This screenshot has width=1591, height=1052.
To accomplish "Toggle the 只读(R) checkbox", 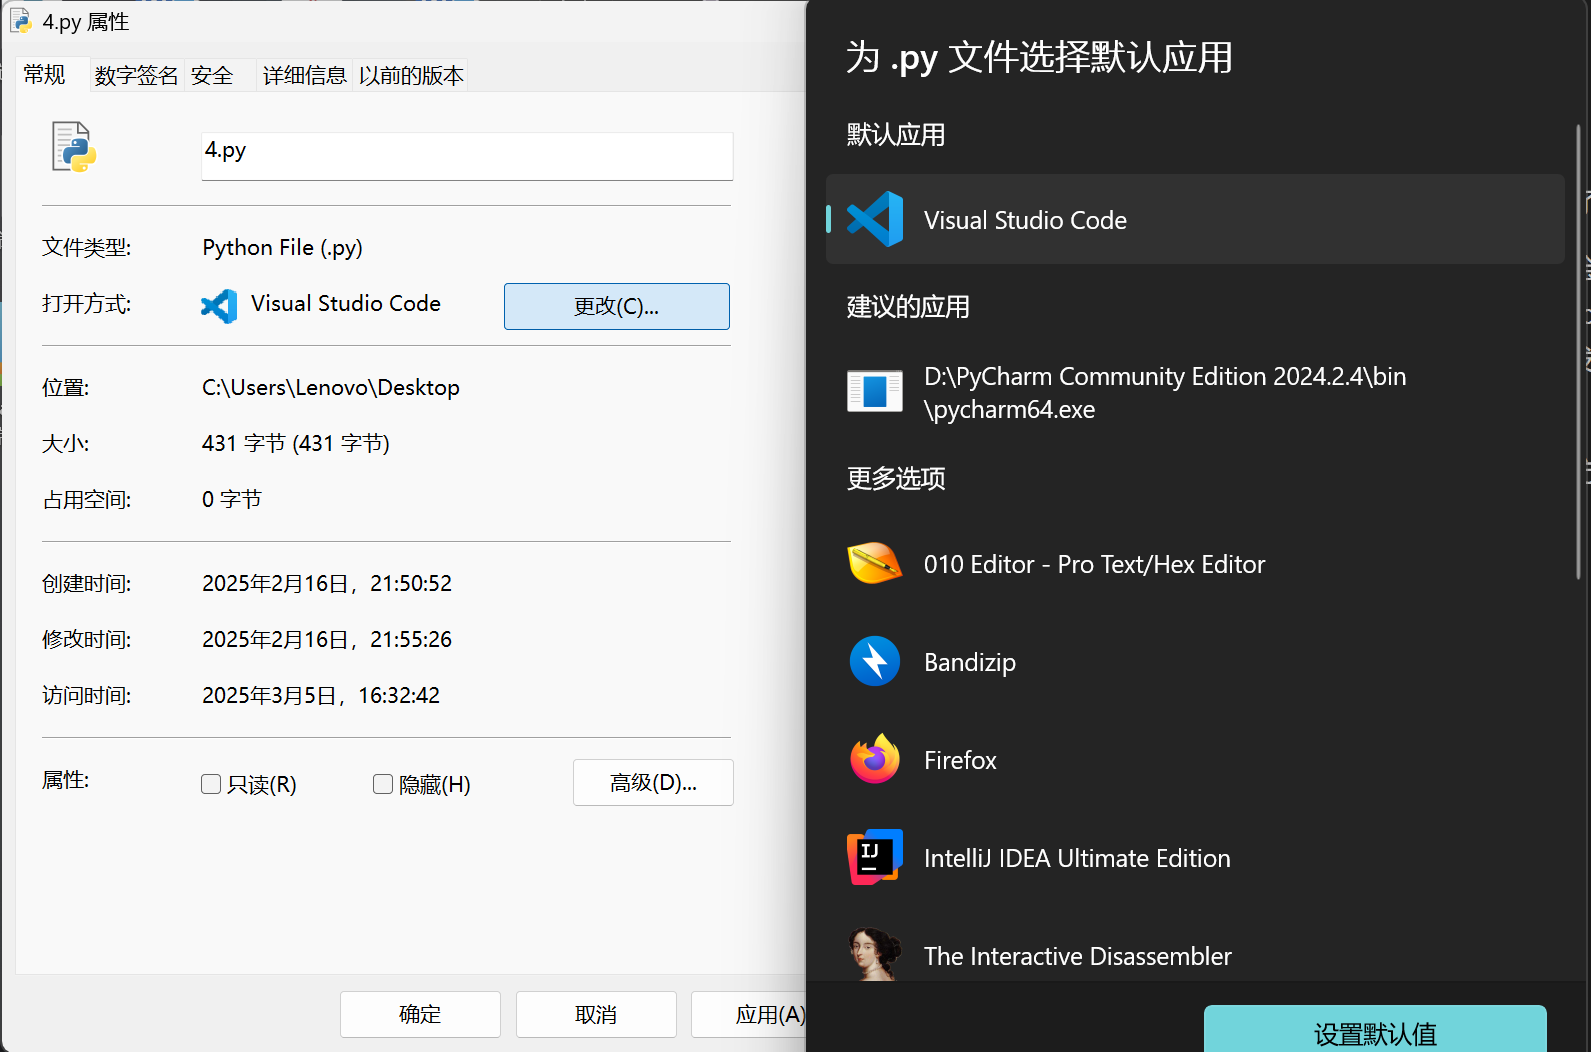I will 211,784.
